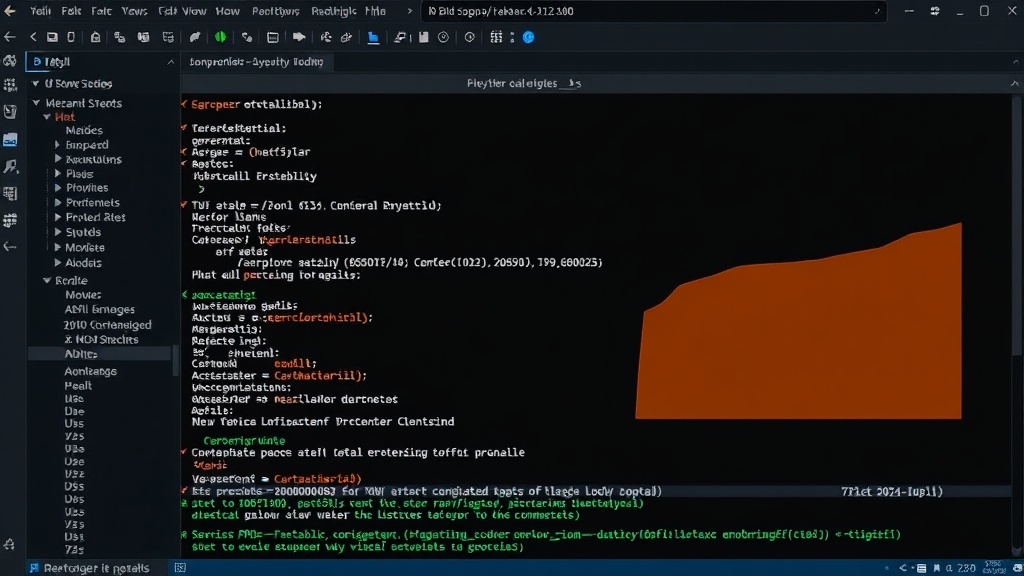This screenshot has width=1024, height=576.
Task: Click the chevron beside the 'D Tagyll' panel tab
Action: click(x=170, y=62)
